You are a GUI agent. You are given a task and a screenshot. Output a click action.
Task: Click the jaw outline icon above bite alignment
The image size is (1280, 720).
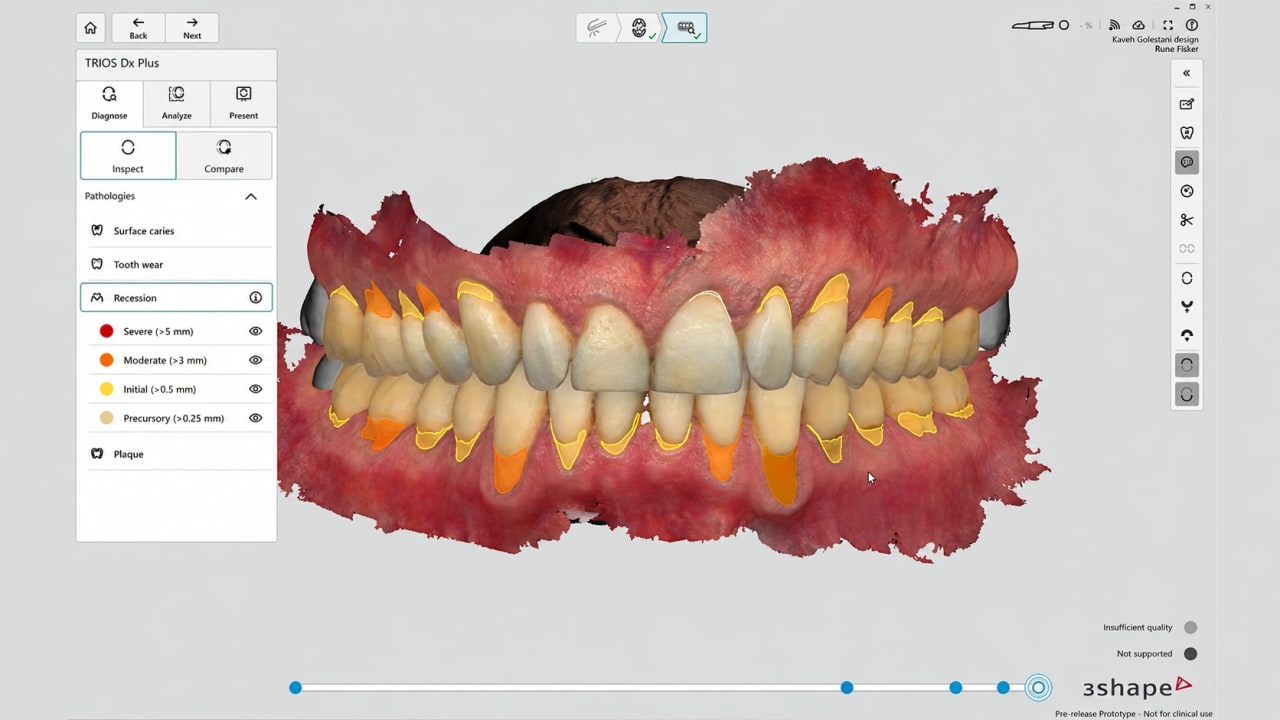[x=1187, y=278]
